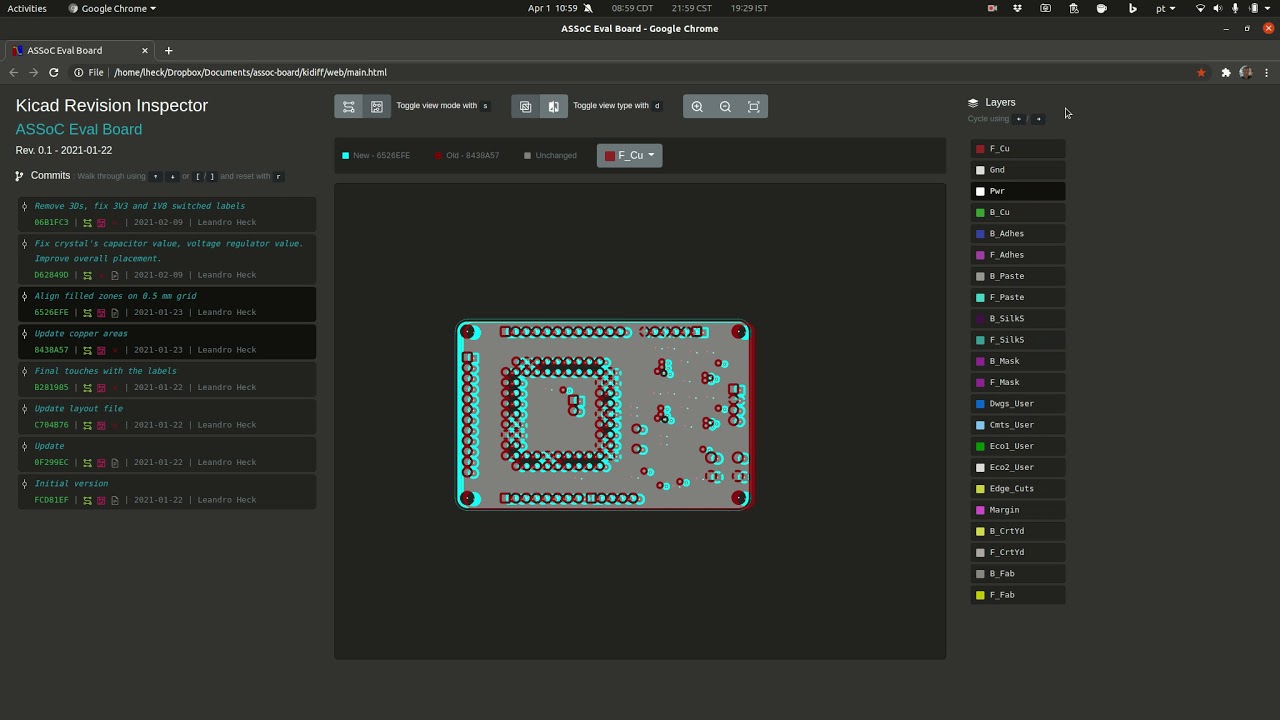The image size is (1280, 720).
Task: Click the PCB board diff image
Action: 603,415
